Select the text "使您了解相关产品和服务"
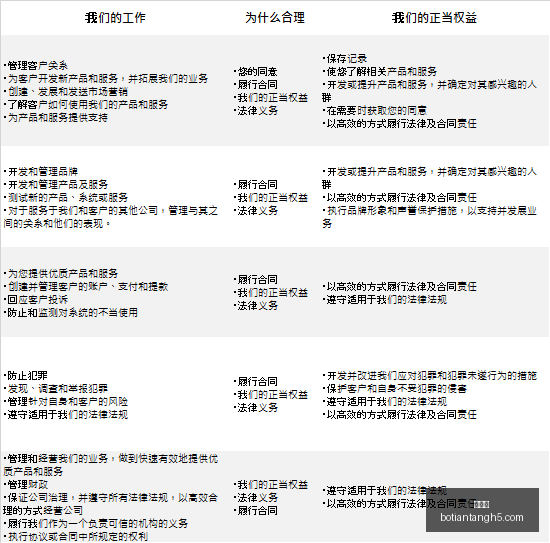This screenshot has height=543, width=550. [x=380, y=72]
